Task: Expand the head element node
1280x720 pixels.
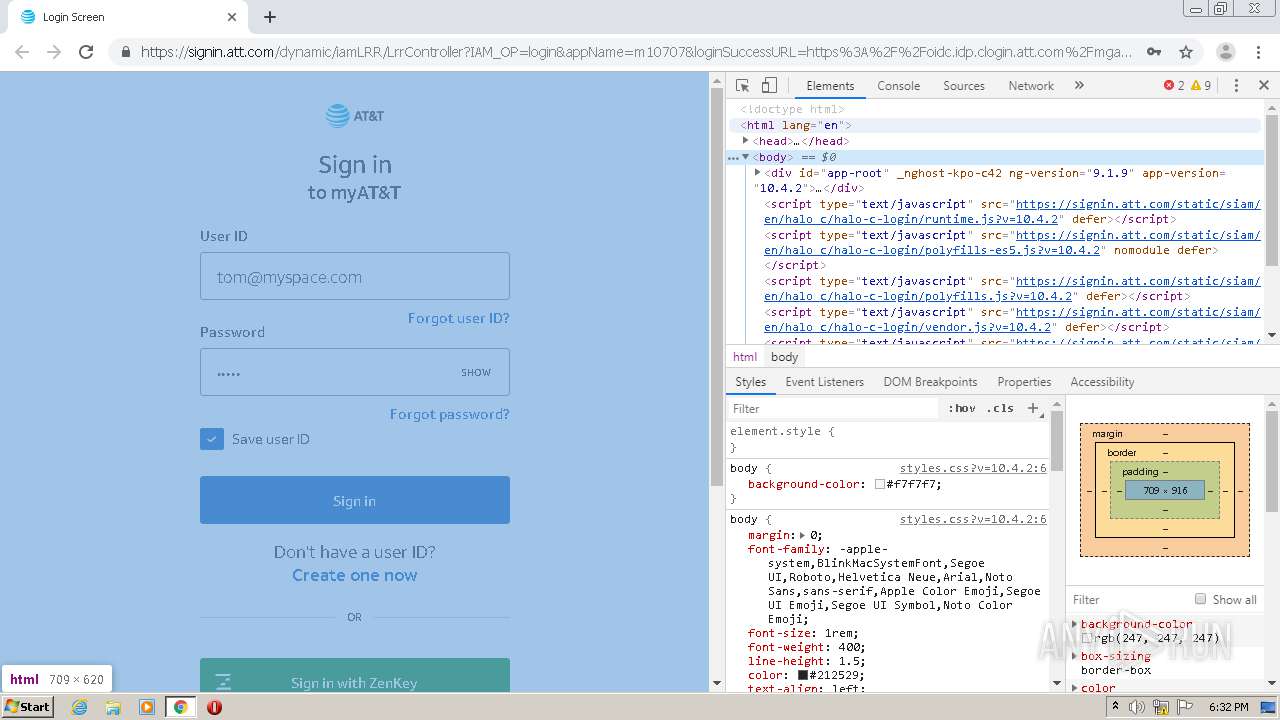Action: click(746, 141)
